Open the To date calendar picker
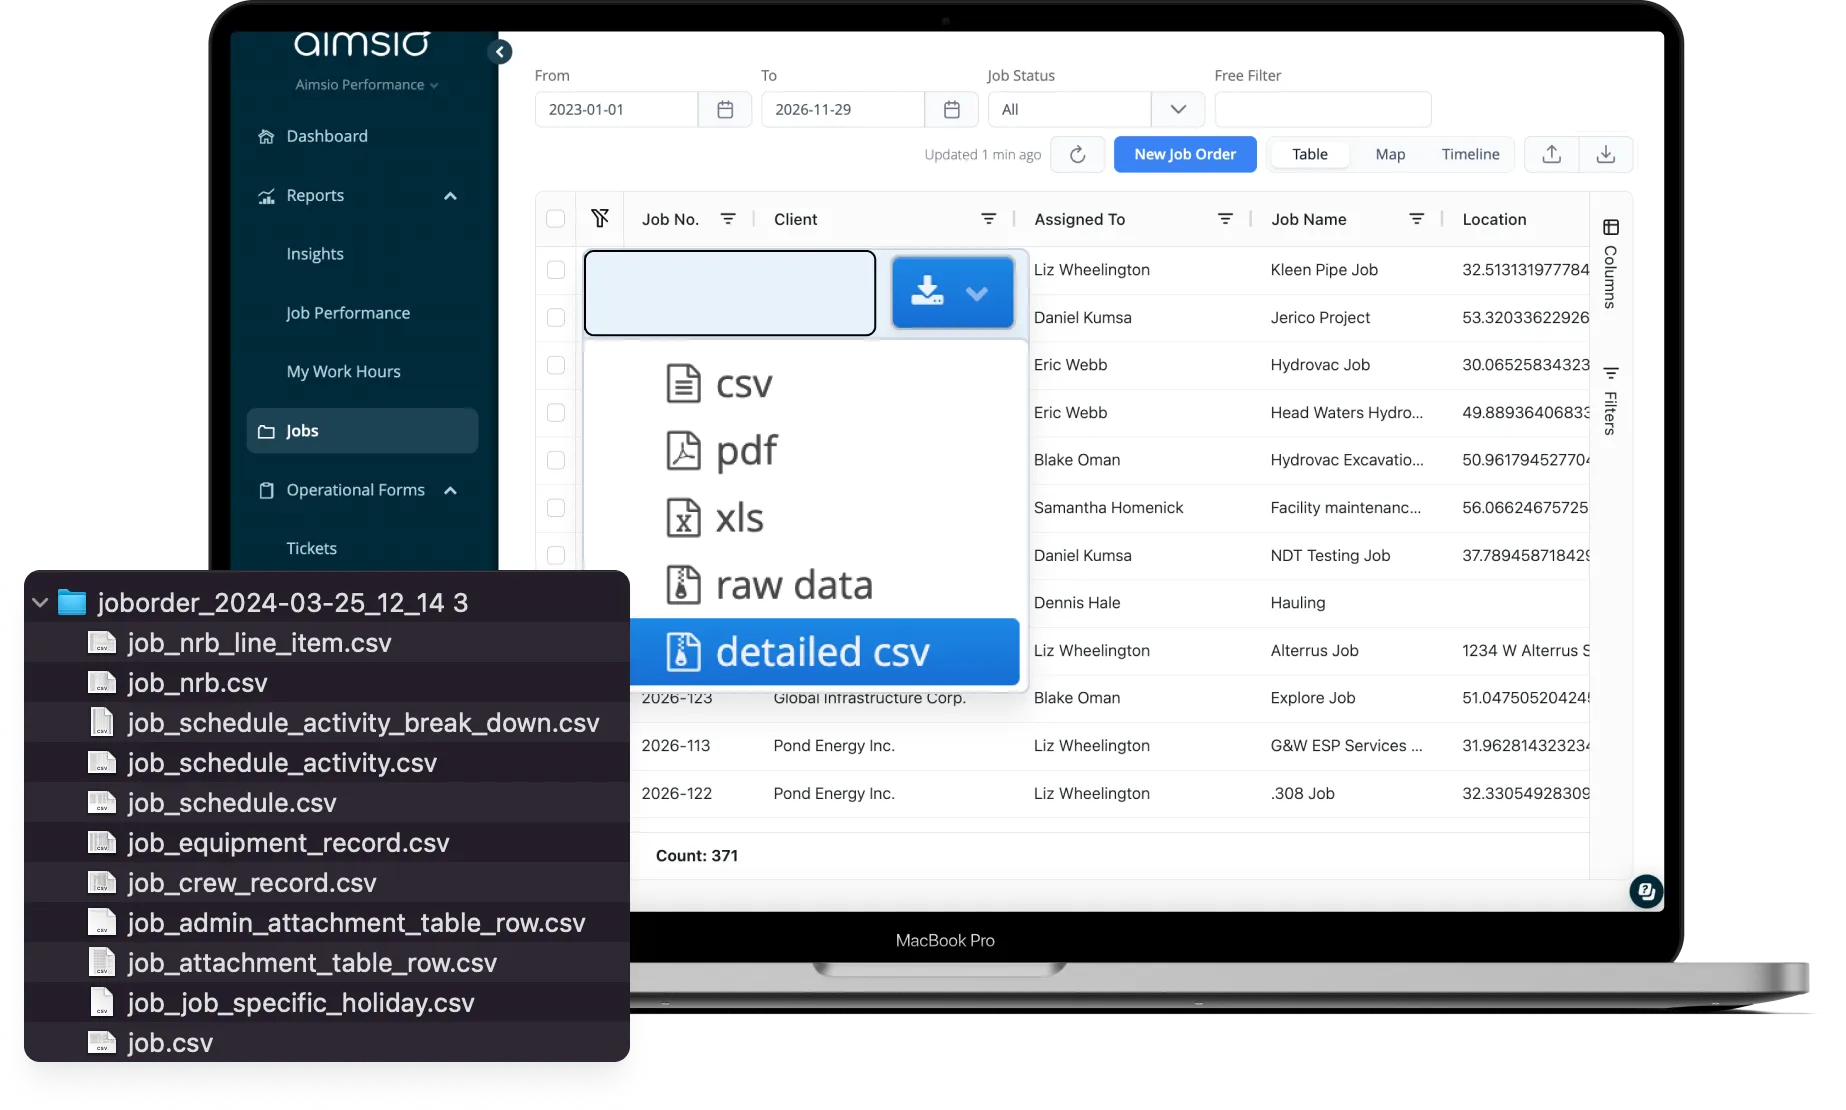This screenshot has width=1846, height=1110. pyautogui.click(x=952, y=109)
